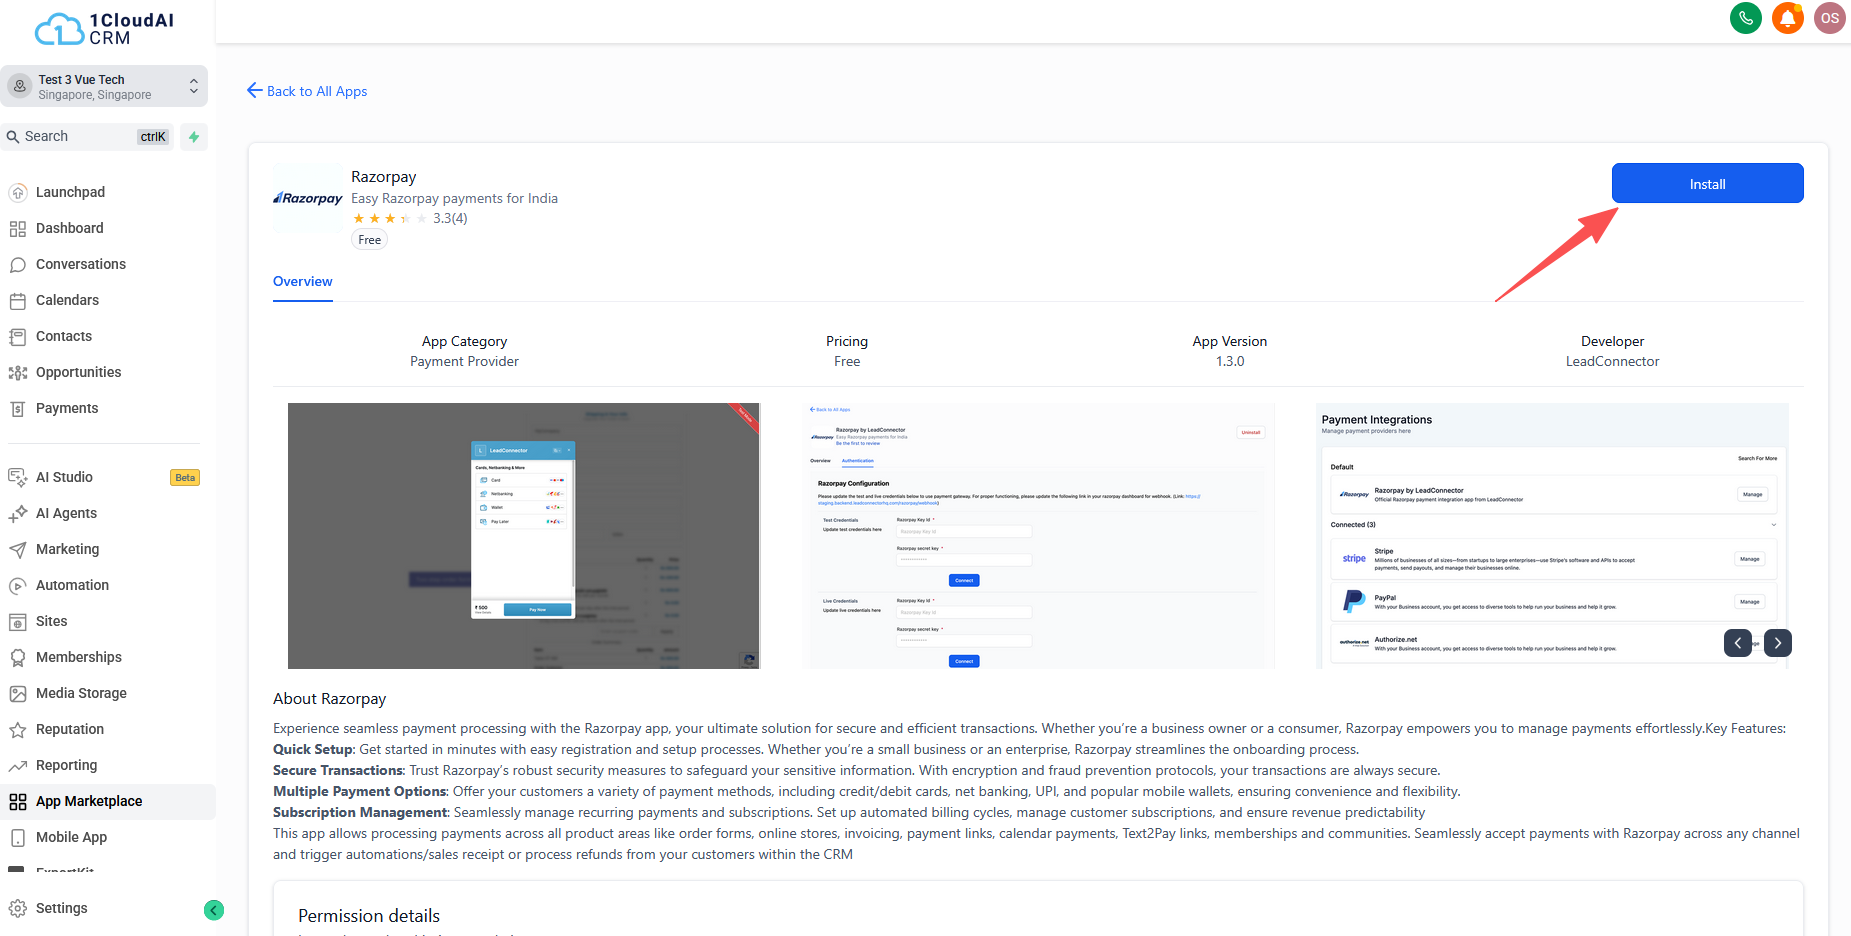The width and height of the screenshot is (1851, 936).
Task: Click the Search field in sidebar
Action: click(x=88, y=137)
